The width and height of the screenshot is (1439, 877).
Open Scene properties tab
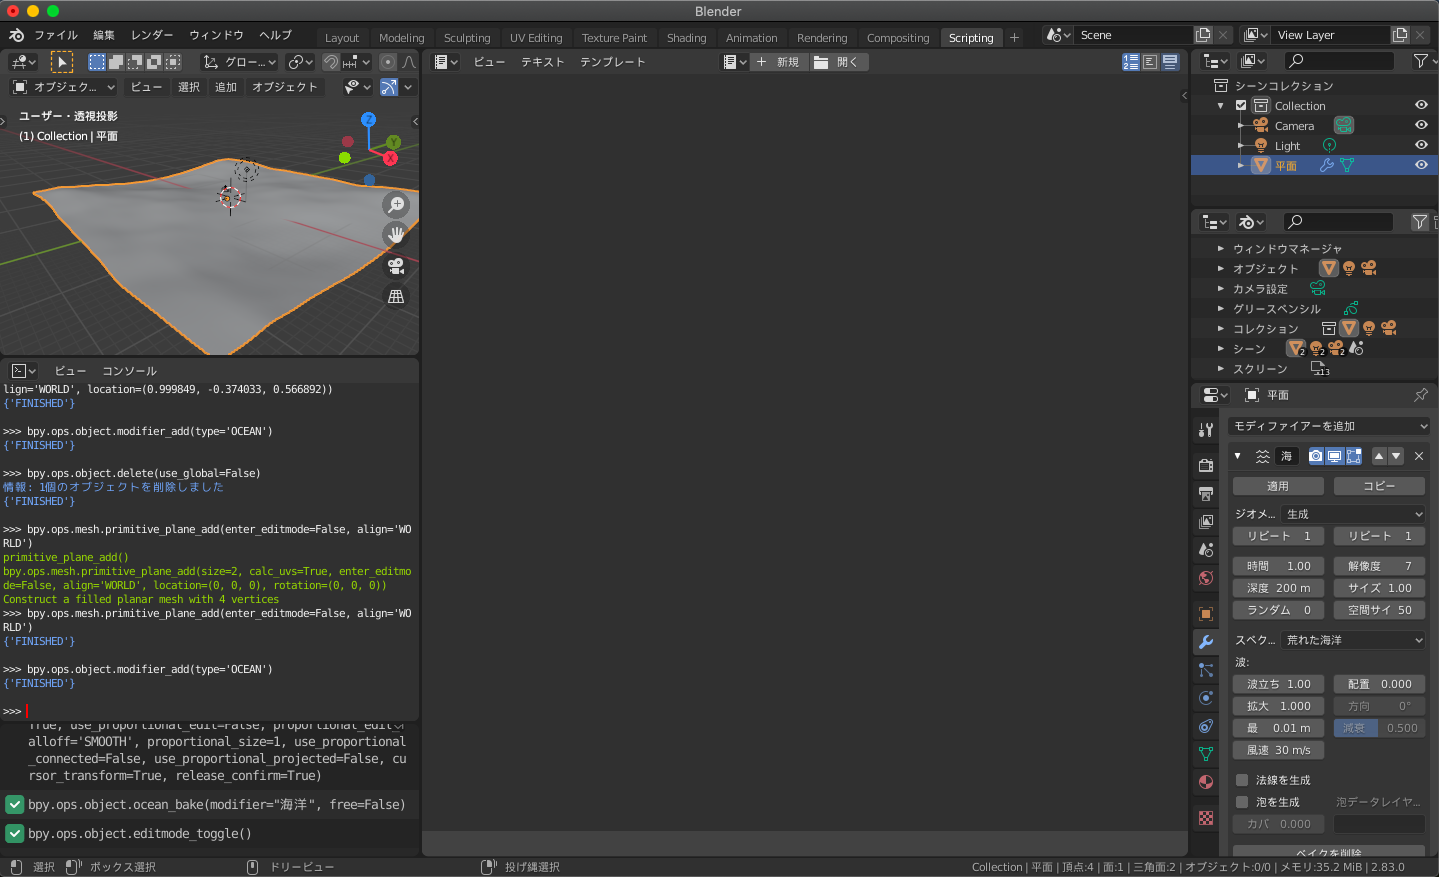click(x=1206, y=550)
